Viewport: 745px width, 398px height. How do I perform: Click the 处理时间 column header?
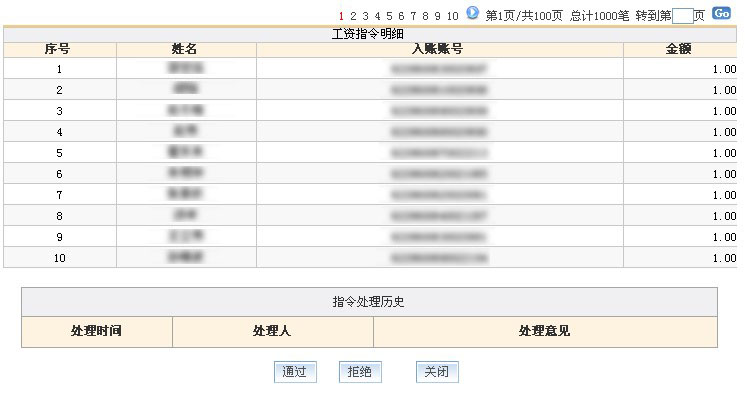coord(96,331)
